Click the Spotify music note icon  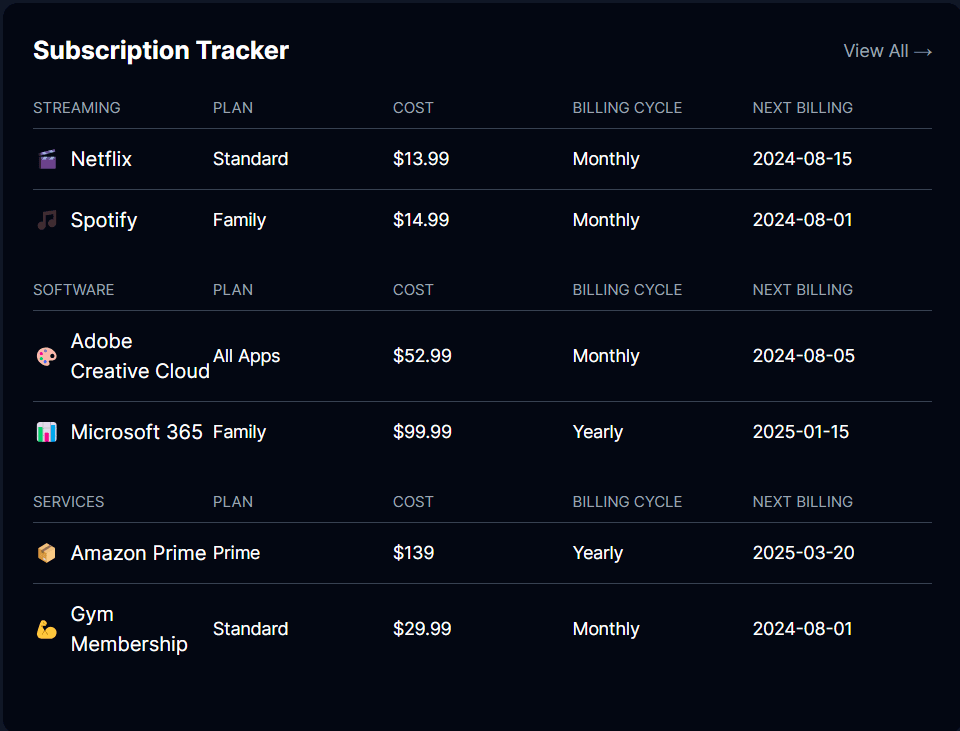click(45, 220)
